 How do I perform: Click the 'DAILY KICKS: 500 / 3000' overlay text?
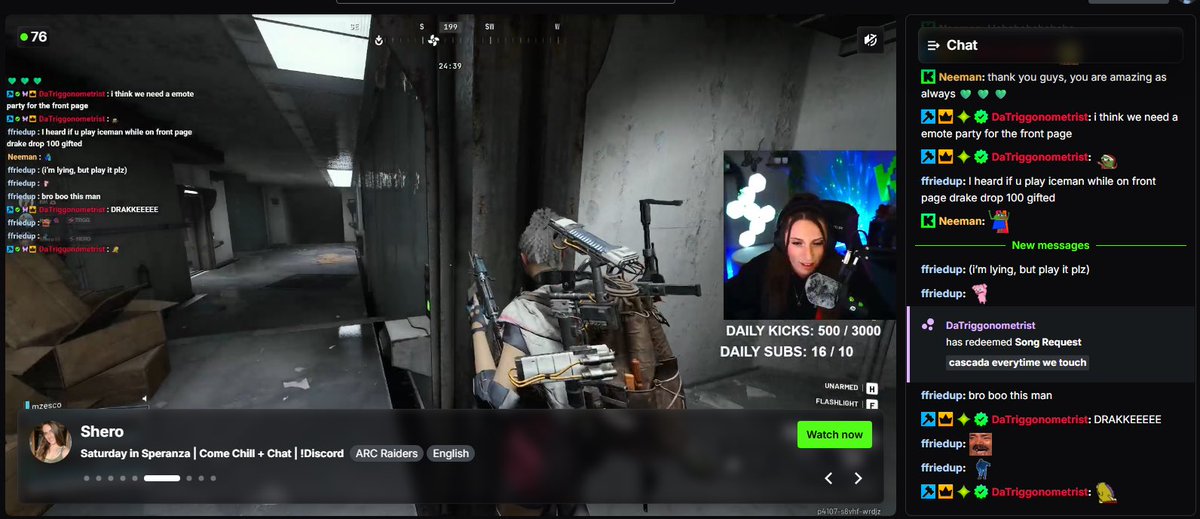[803, 331]
